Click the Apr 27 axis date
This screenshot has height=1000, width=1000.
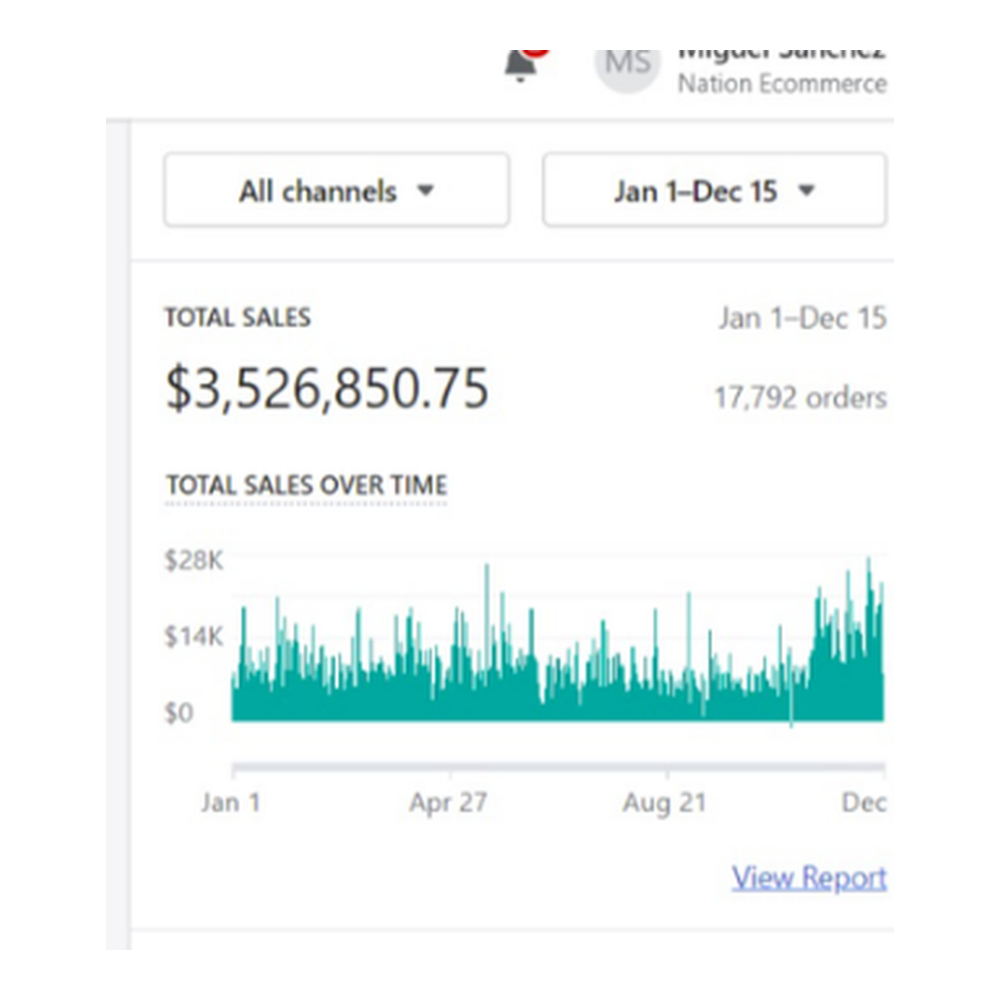pos(448,802)
